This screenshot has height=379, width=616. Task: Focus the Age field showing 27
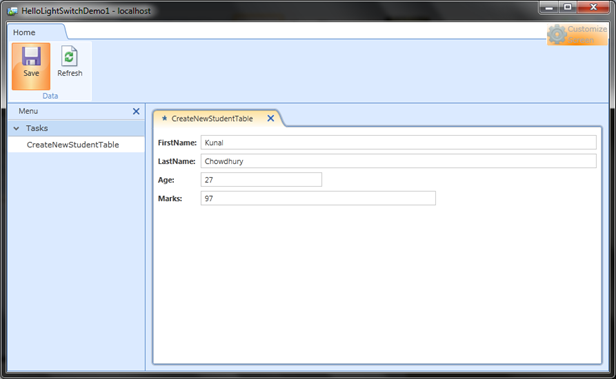[x=261, y=179]
